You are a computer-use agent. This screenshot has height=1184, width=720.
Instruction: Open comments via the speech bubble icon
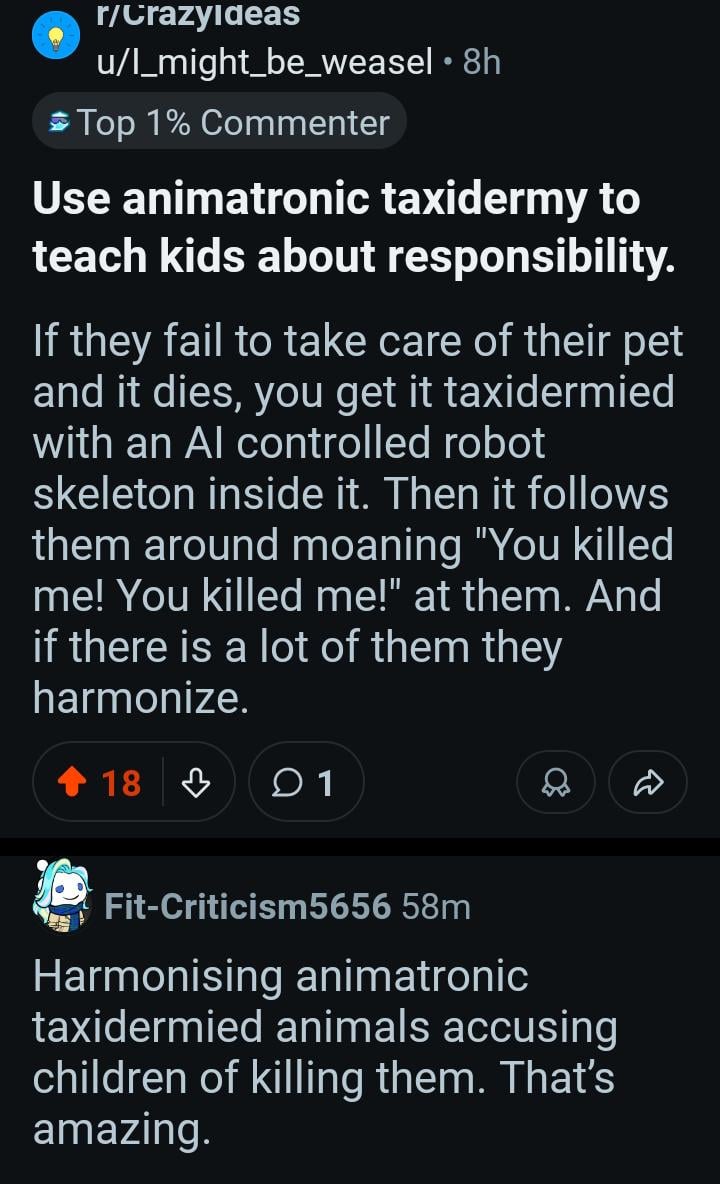pyautogui.click(x=286, y=783)
